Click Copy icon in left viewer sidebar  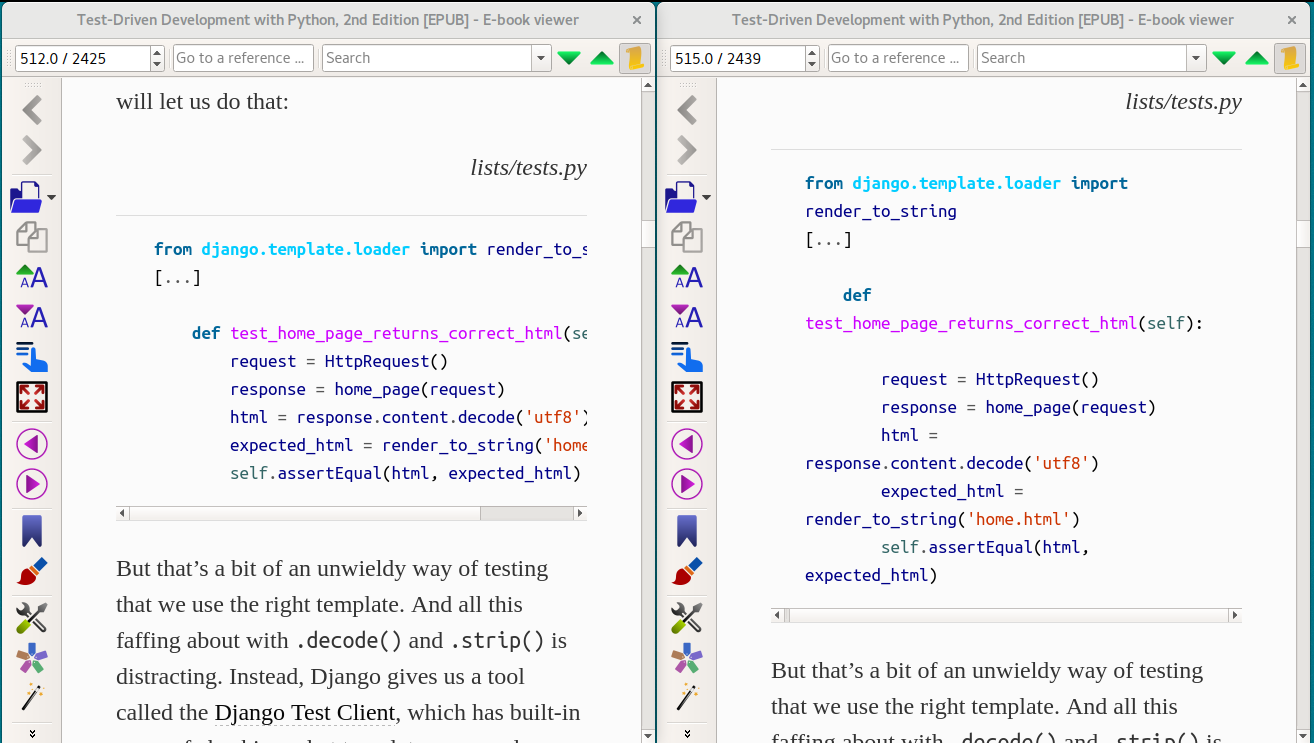tap(32, 237)
